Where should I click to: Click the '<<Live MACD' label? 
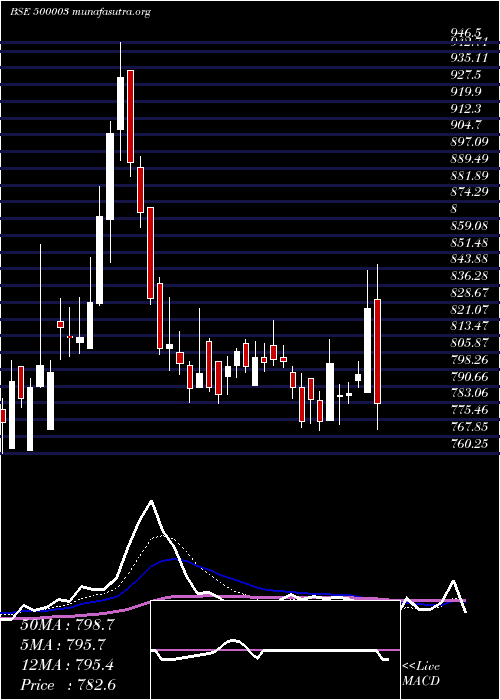click(421, 674)
